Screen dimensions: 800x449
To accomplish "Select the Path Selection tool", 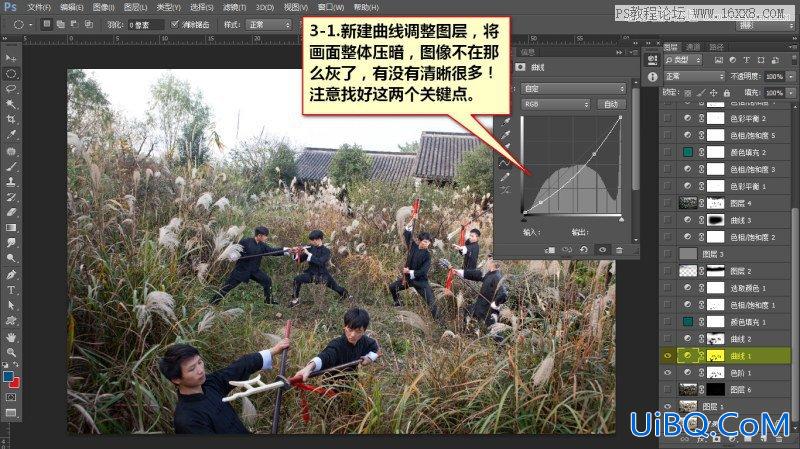I will click(11, 306).
